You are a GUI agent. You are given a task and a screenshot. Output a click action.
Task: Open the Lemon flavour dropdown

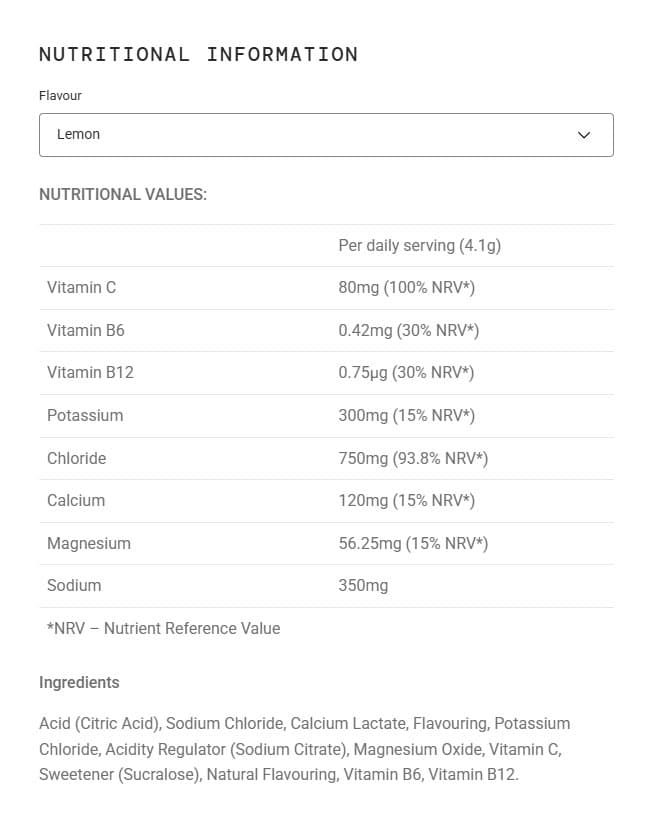tap(326, 135)
